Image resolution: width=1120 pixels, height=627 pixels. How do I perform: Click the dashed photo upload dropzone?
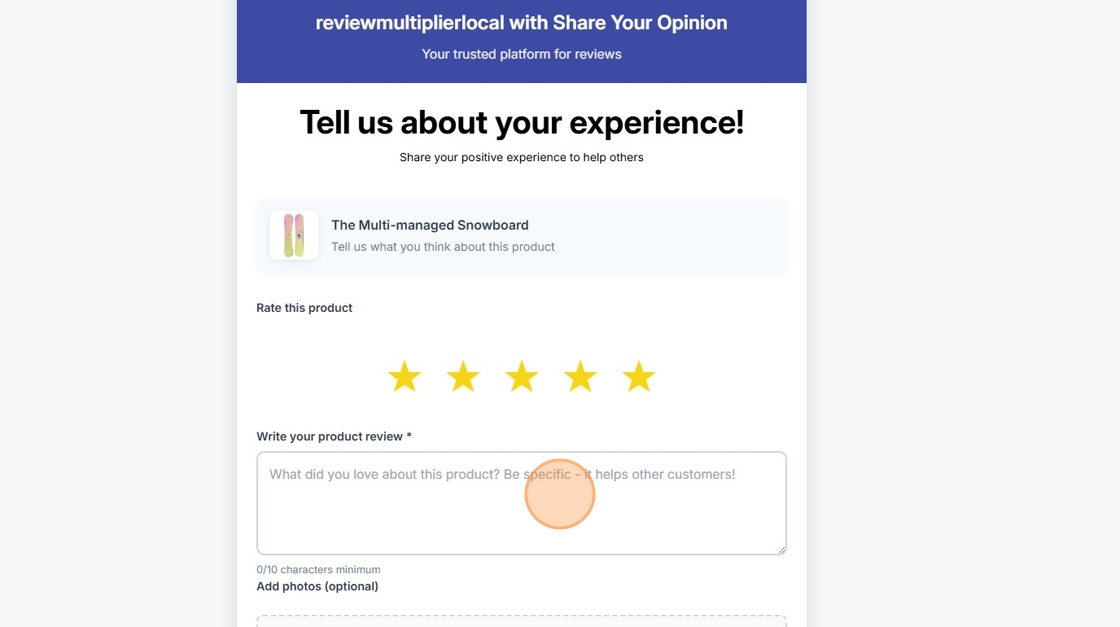(521, 622)
